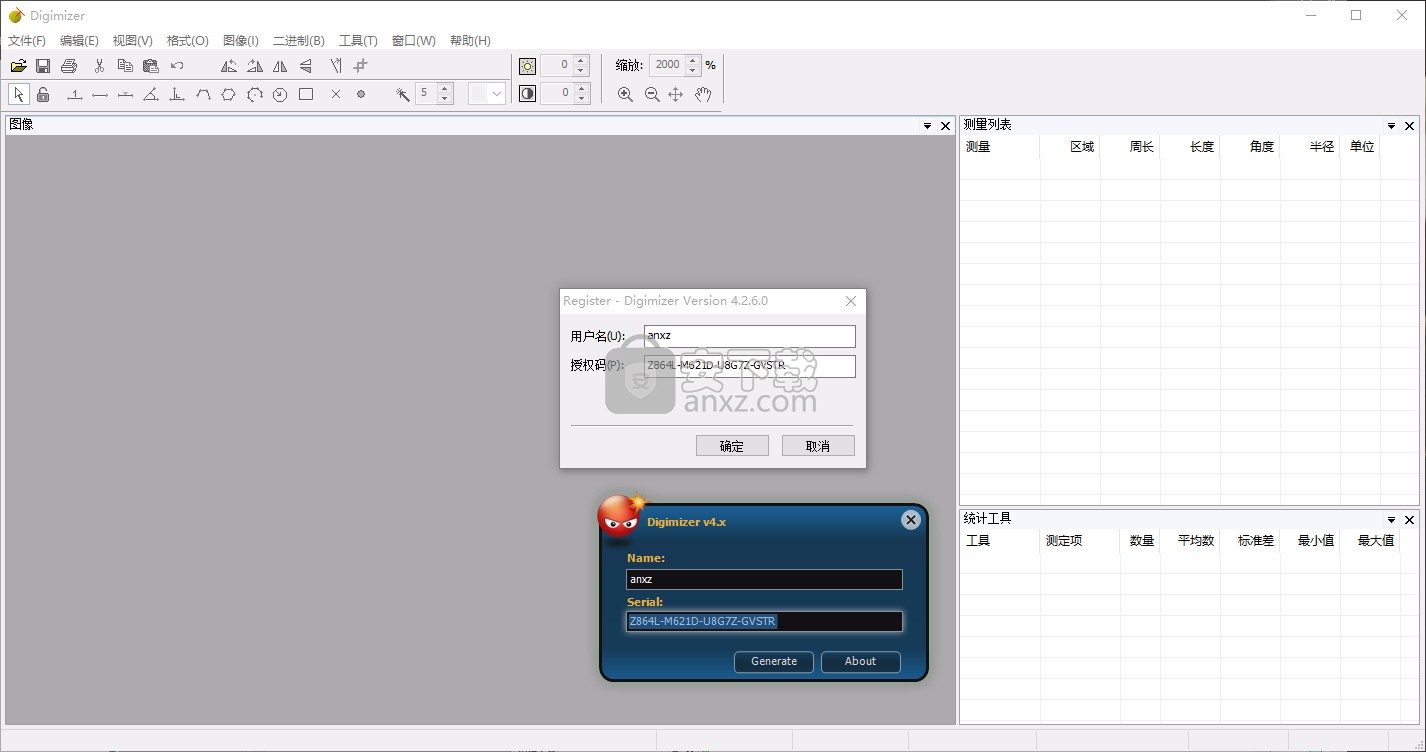The image size is (1426, 752).
Task: Select the magic wand tool
Action: point(402,94)
